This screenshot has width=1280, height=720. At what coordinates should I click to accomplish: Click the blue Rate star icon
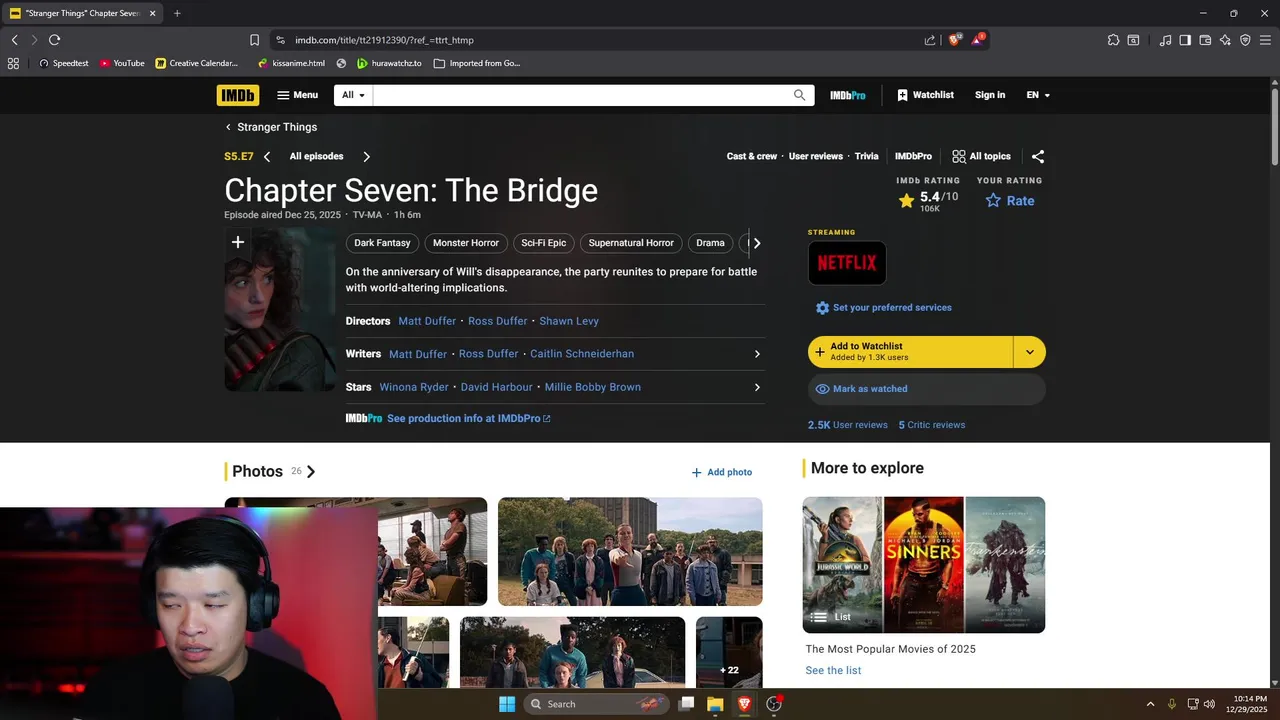(x=993, y=200)
